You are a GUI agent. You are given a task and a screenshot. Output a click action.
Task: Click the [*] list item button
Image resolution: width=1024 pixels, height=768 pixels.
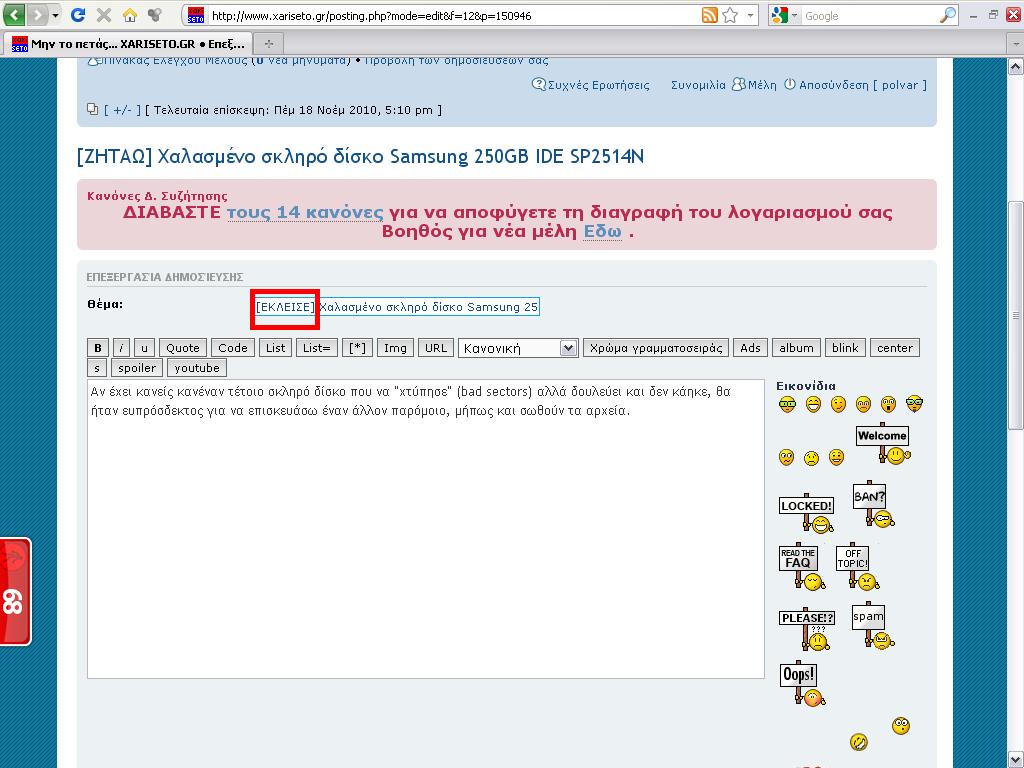click(358, 348)
